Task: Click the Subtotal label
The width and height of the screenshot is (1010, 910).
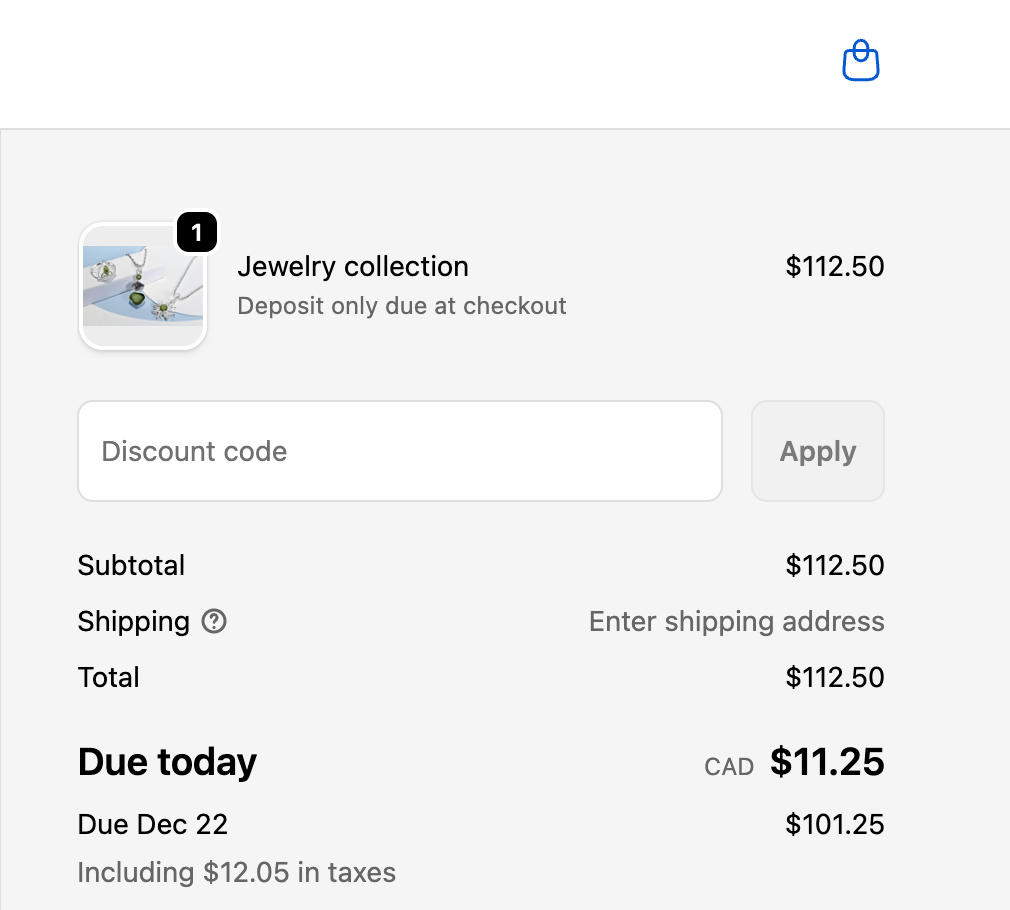Action: coord(131,565)
